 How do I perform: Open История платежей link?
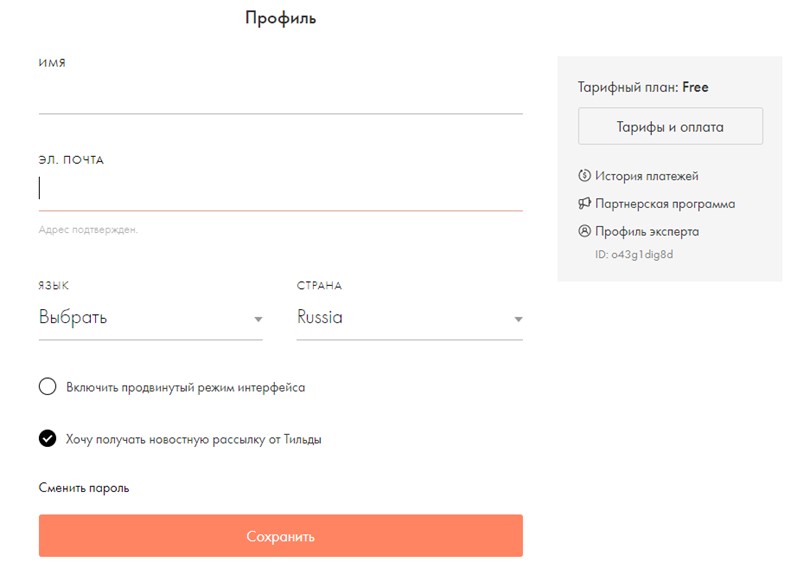point(646,176)
